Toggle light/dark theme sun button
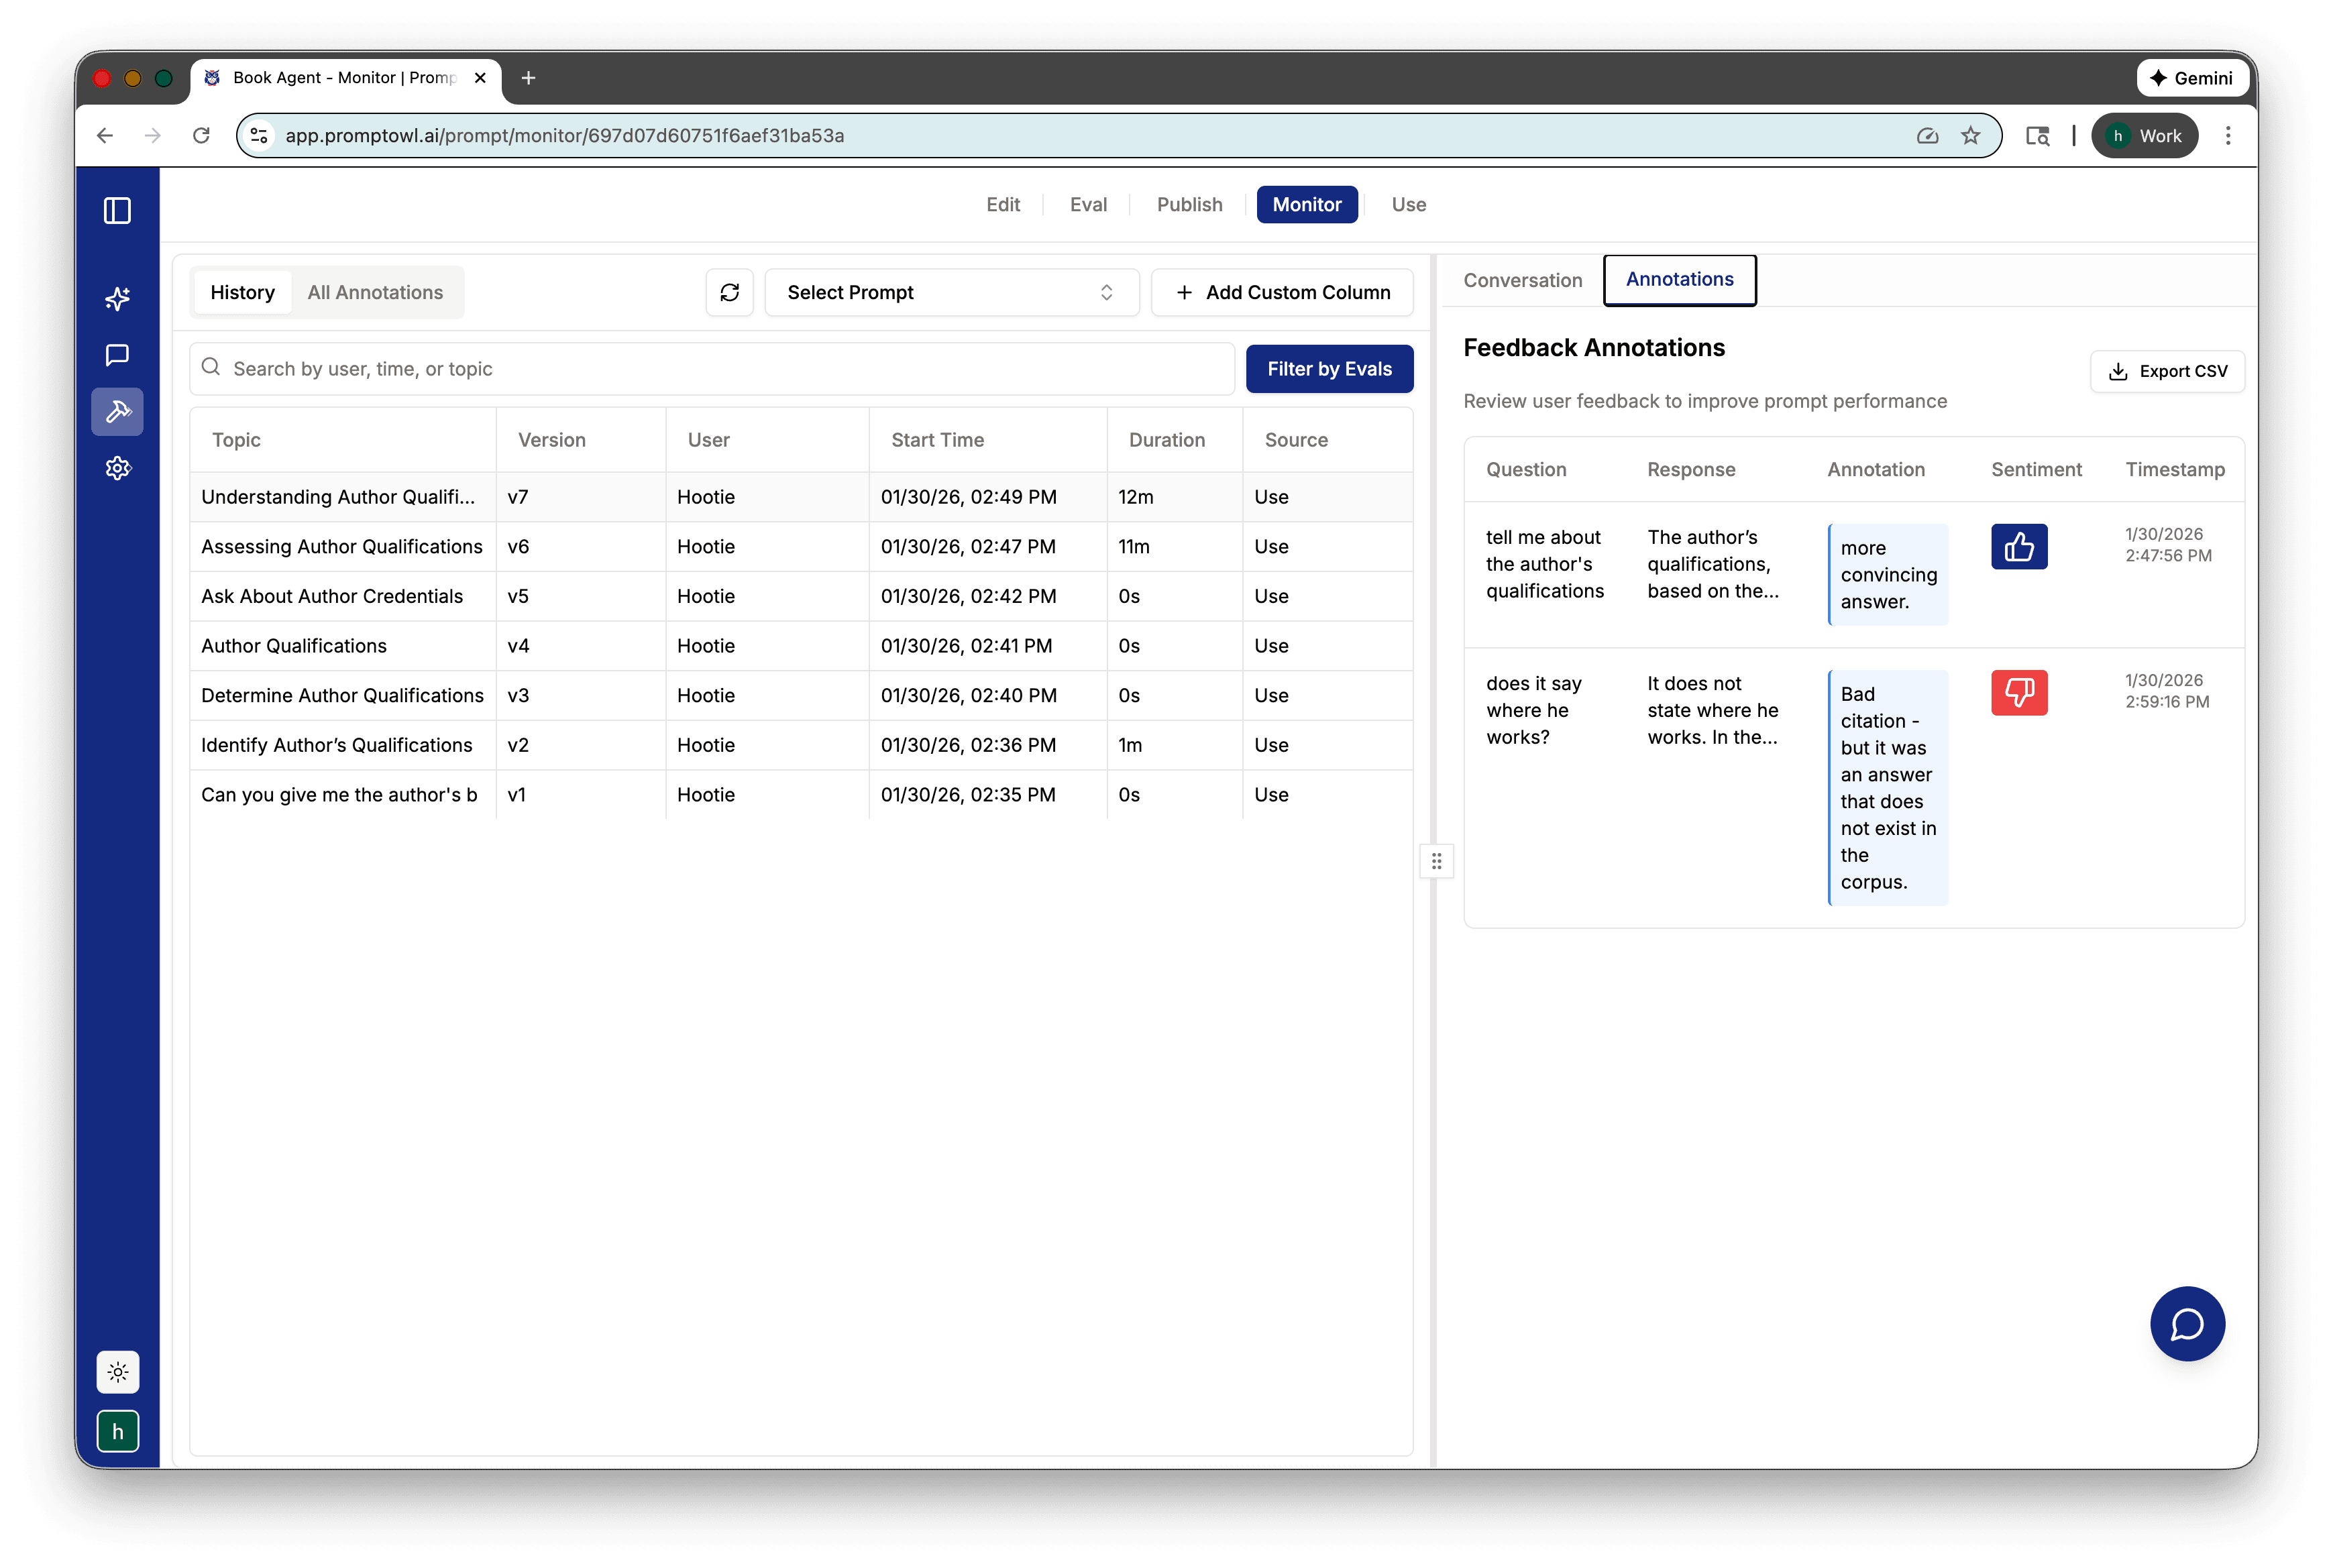Screen dimensions: 2333x1568 [x=117, y=1372]
